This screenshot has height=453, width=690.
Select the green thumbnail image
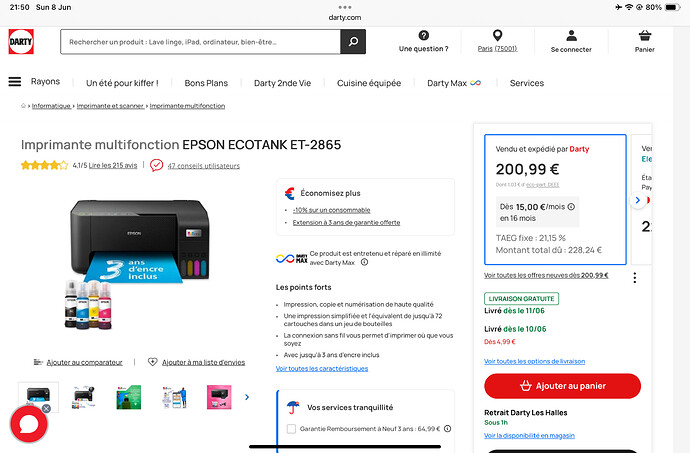(x=128, y=397)
